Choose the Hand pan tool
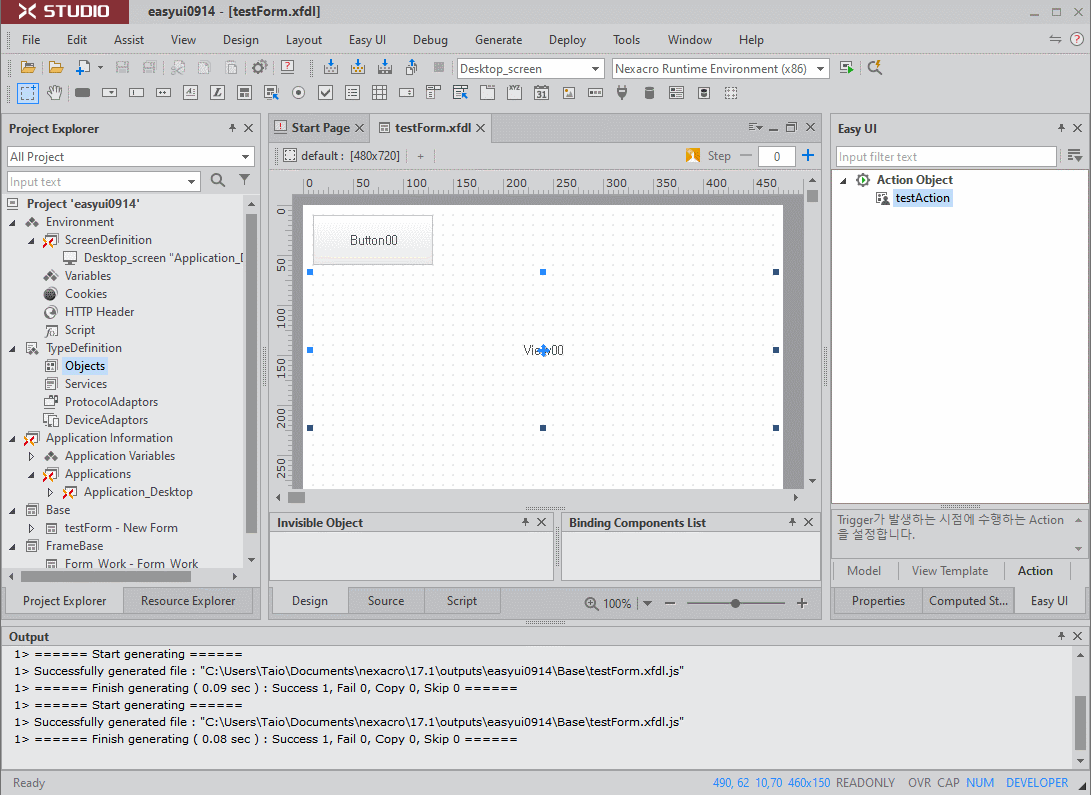 click(x=54, y=93)
